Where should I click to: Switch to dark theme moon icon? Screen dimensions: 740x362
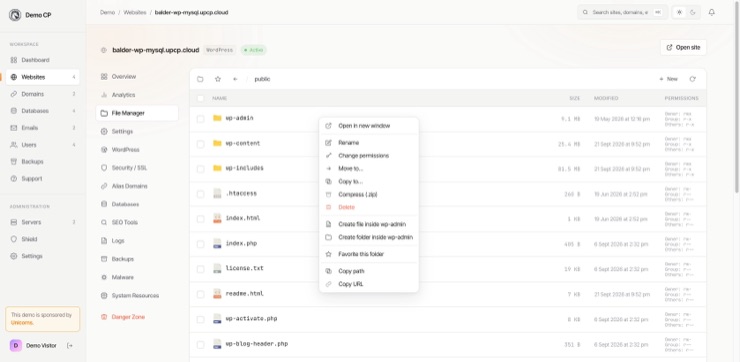point(693,13)
